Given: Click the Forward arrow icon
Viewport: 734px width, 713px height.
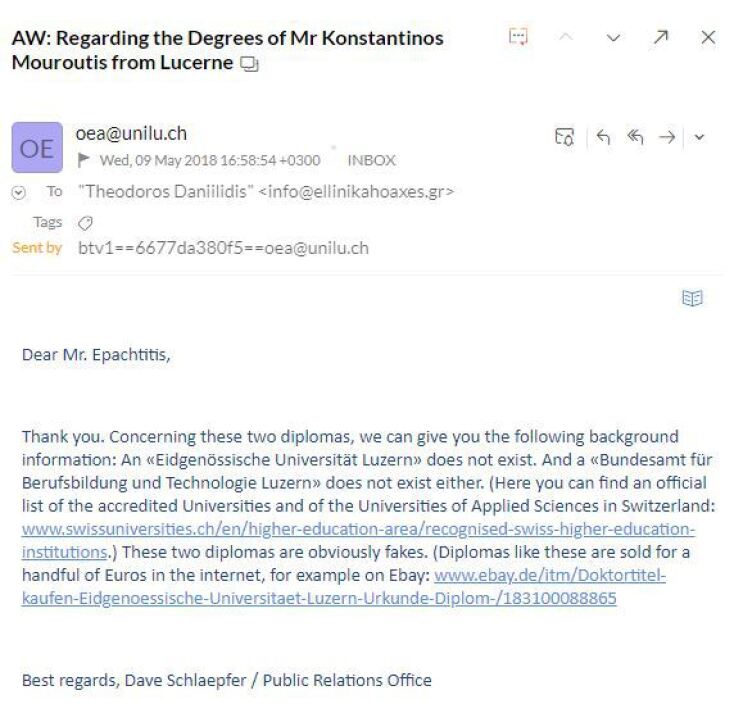Looking at the screenshot, I should tap(666, 138).
